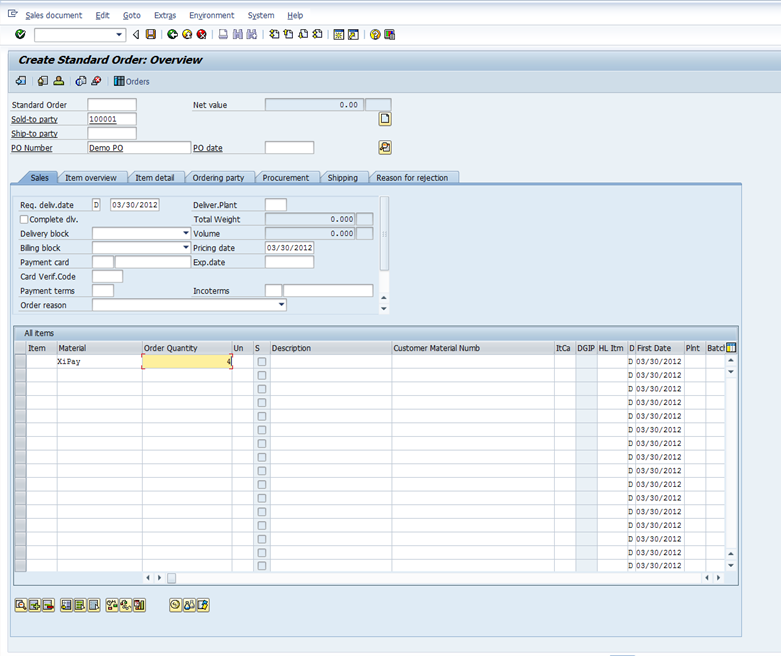Tick the Complete dlv. checkbox
Viewport: 781px width, 656px height.
[24, 219]
